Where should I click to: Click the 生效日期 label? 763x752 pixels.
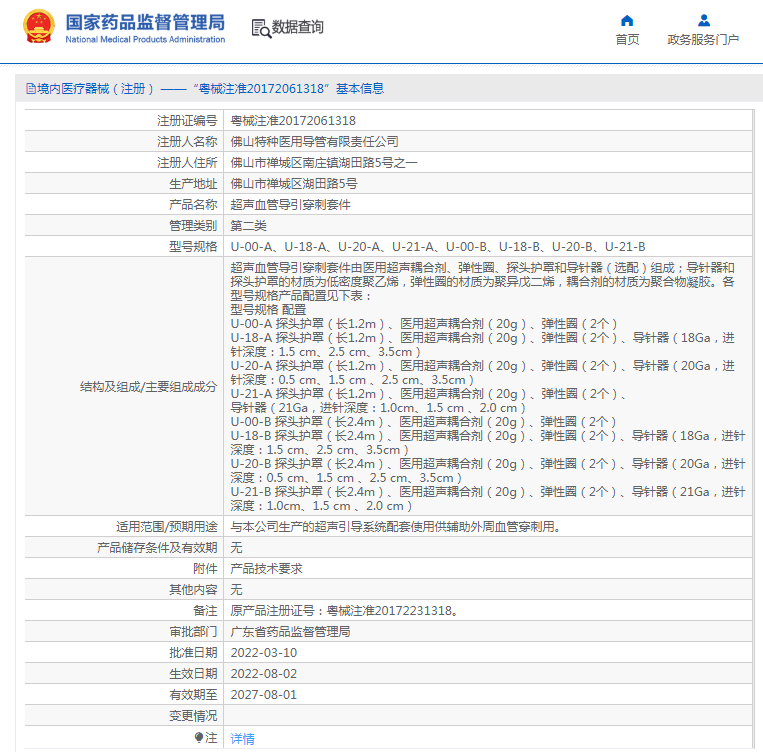[x=193, y=674]
